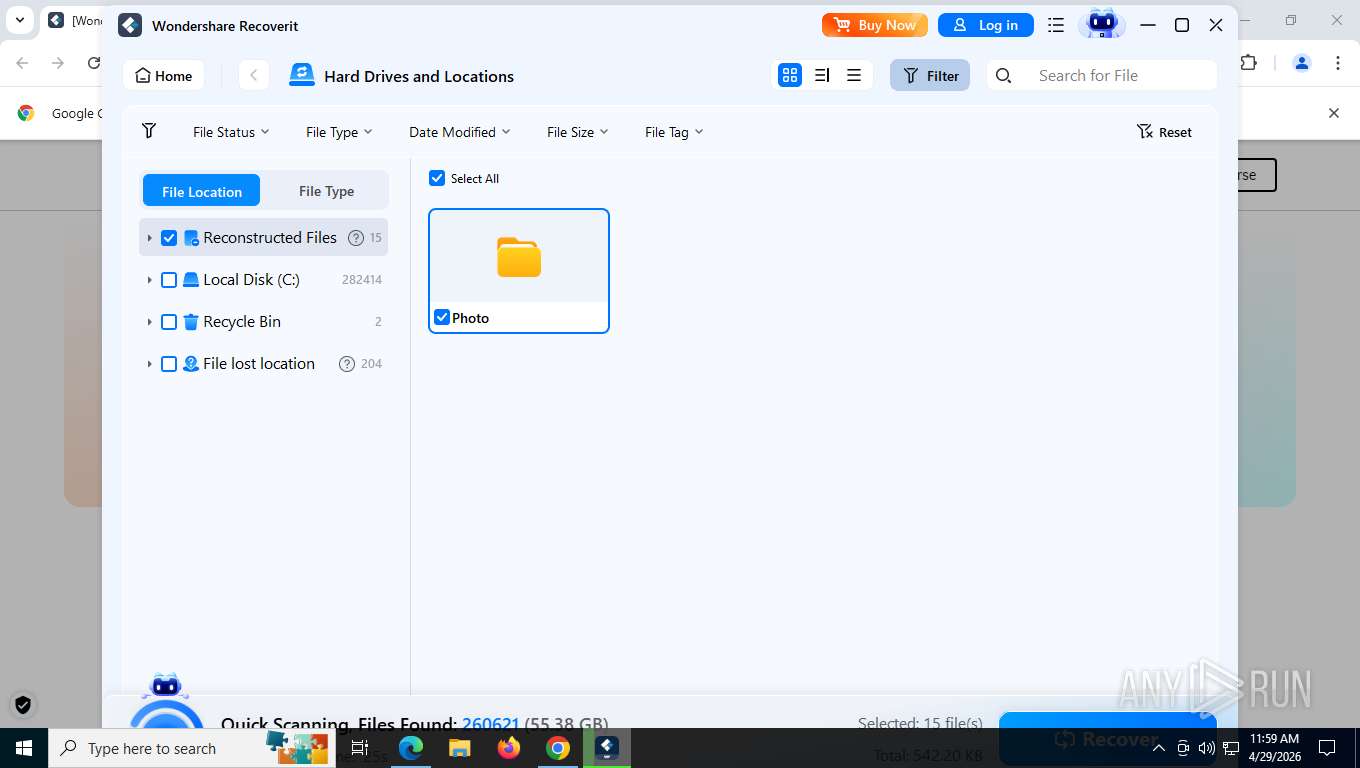Toggle the Filter button
The height and width of the screenshot is (768, 1360).
(930, 75)
